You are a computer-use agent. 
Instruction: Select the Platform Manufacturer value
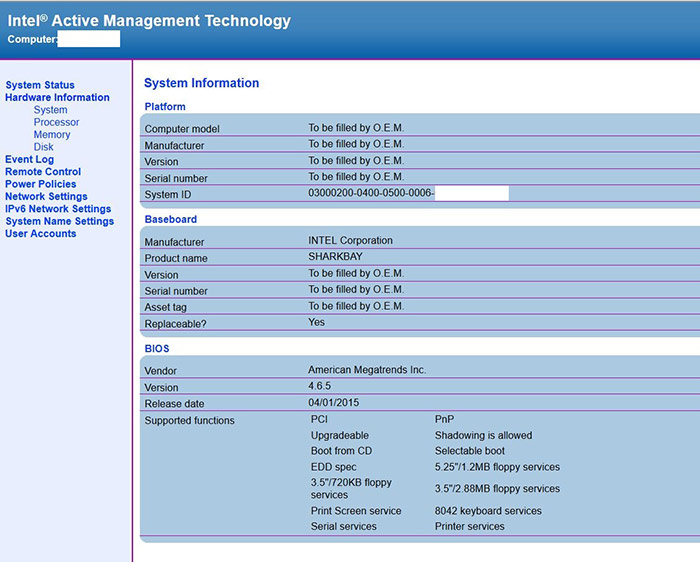coord(356,144)
